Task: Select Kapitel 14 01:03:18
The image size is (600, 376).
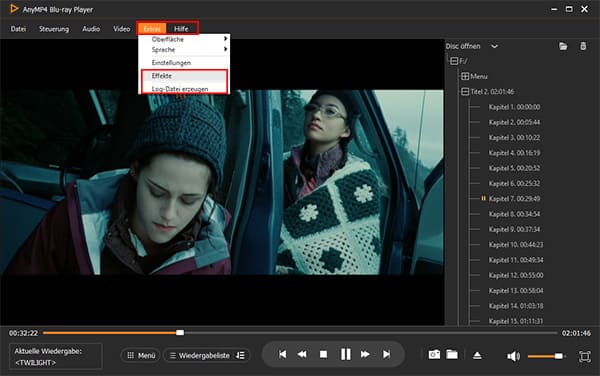Action: (x=516, y=306)
